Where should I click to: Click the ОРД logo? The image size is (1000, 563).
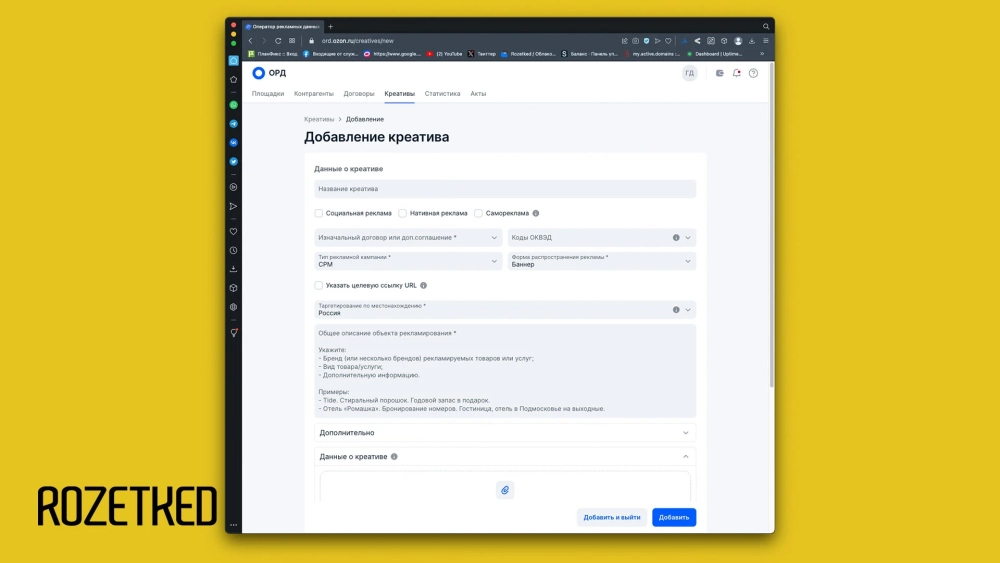(269, 73)
